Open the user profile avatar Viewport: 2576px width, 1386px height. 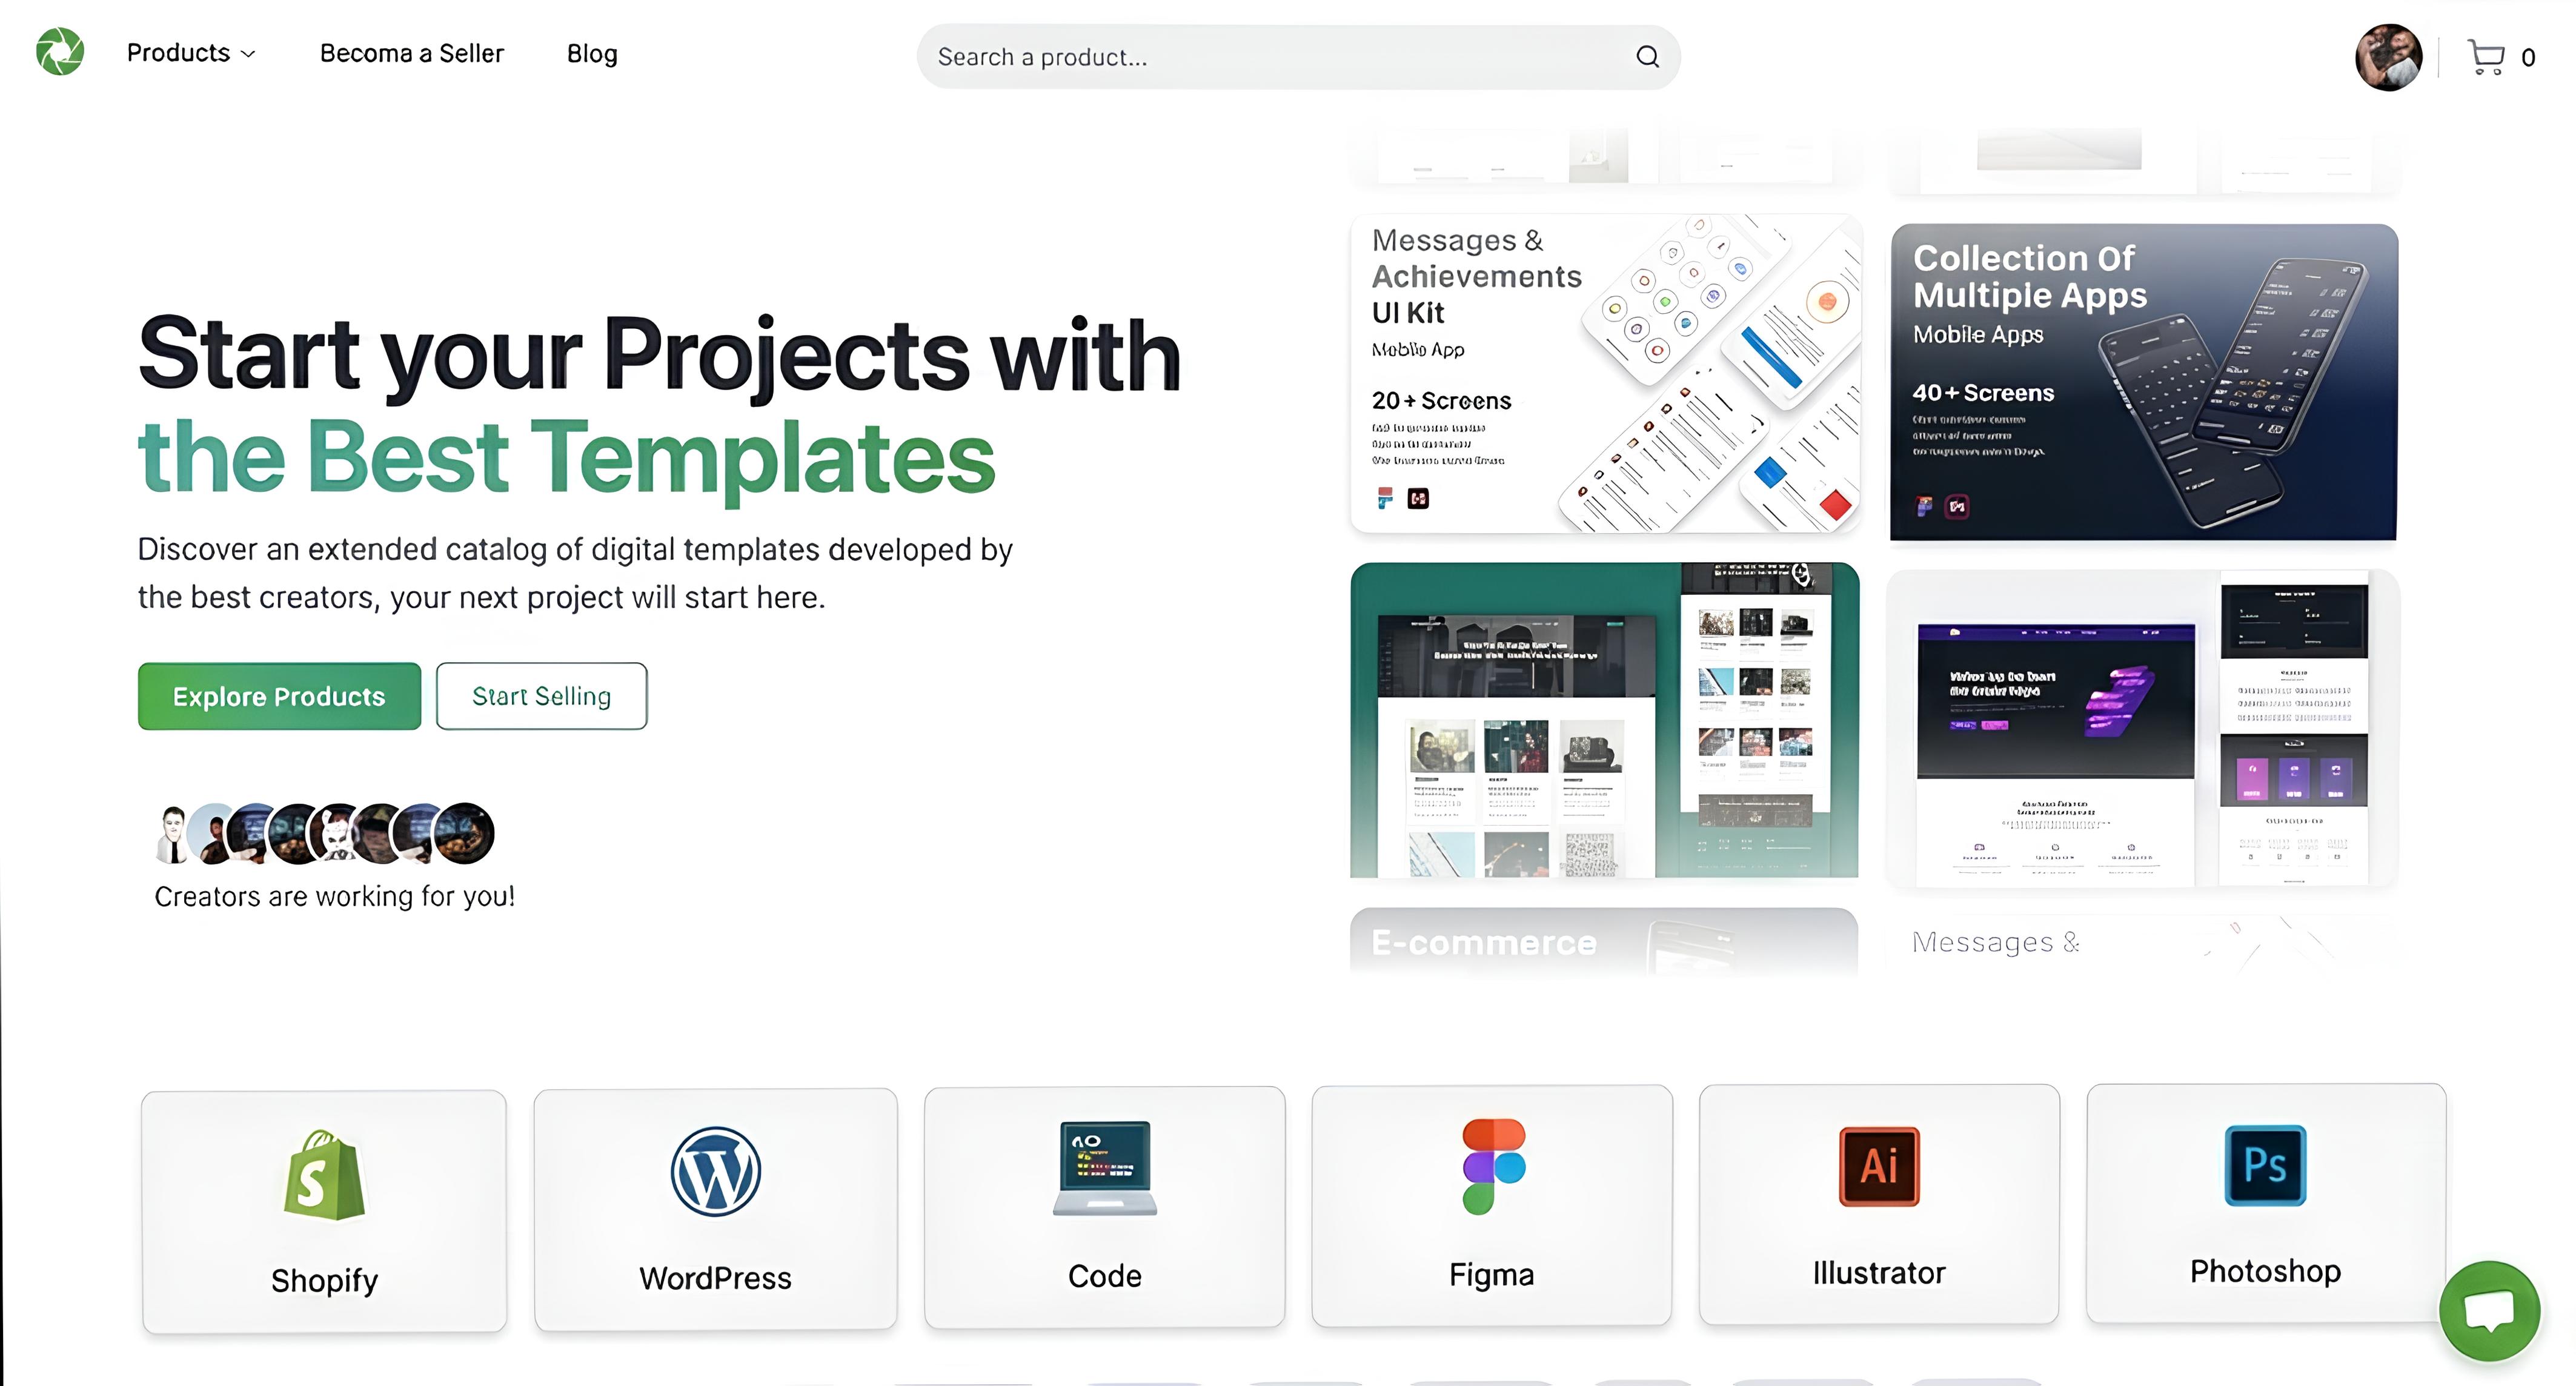[x=2388, y=57]
